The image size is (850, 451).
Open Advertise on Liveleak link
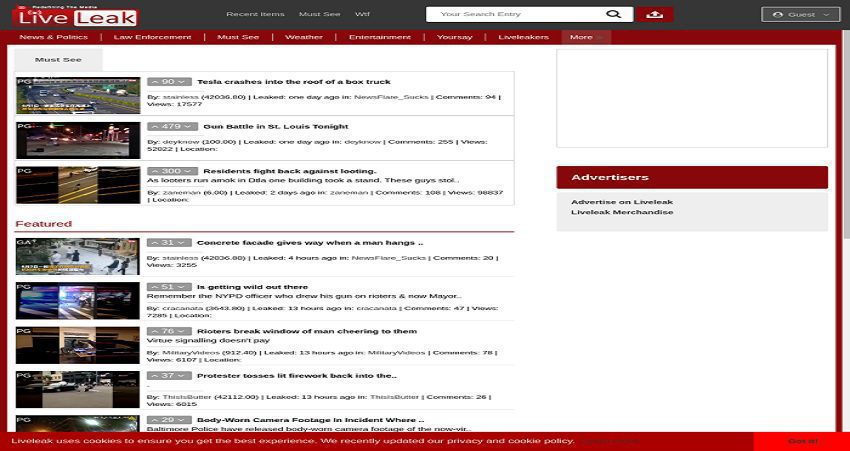tap(622, 202)
